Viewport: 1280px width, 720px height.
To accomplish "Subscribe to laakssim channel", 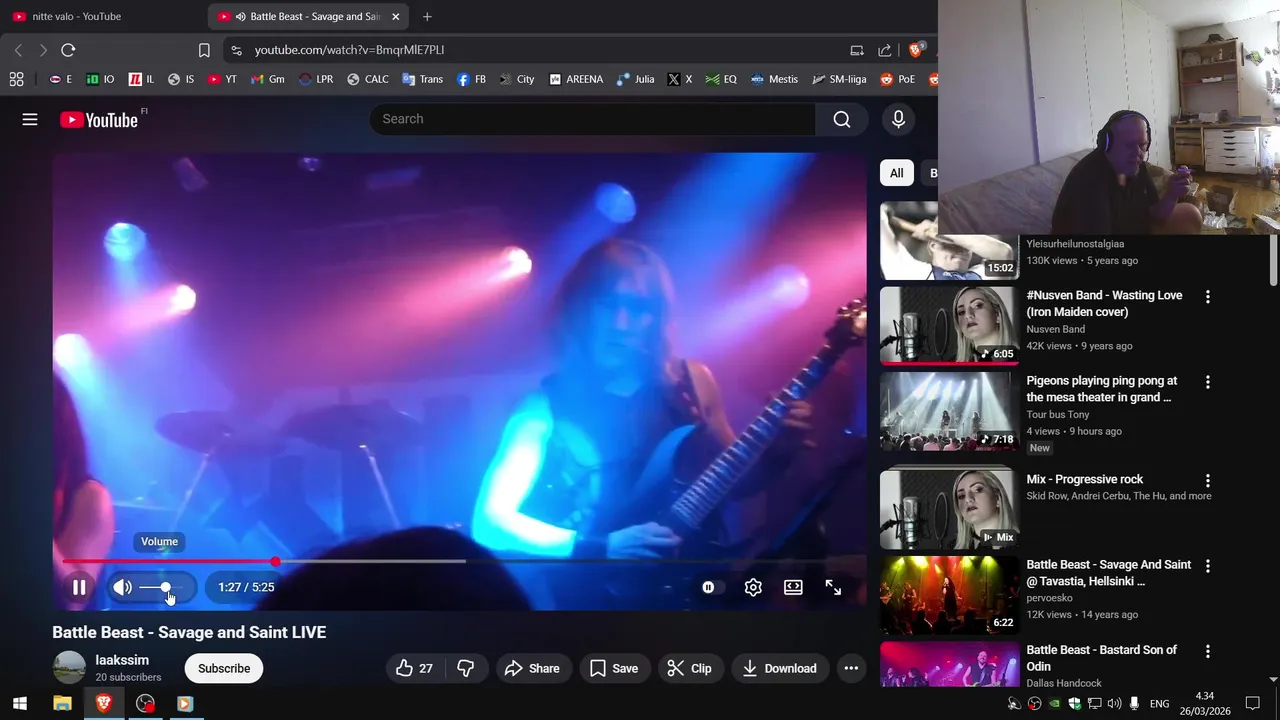I will (x=224, y=668).
